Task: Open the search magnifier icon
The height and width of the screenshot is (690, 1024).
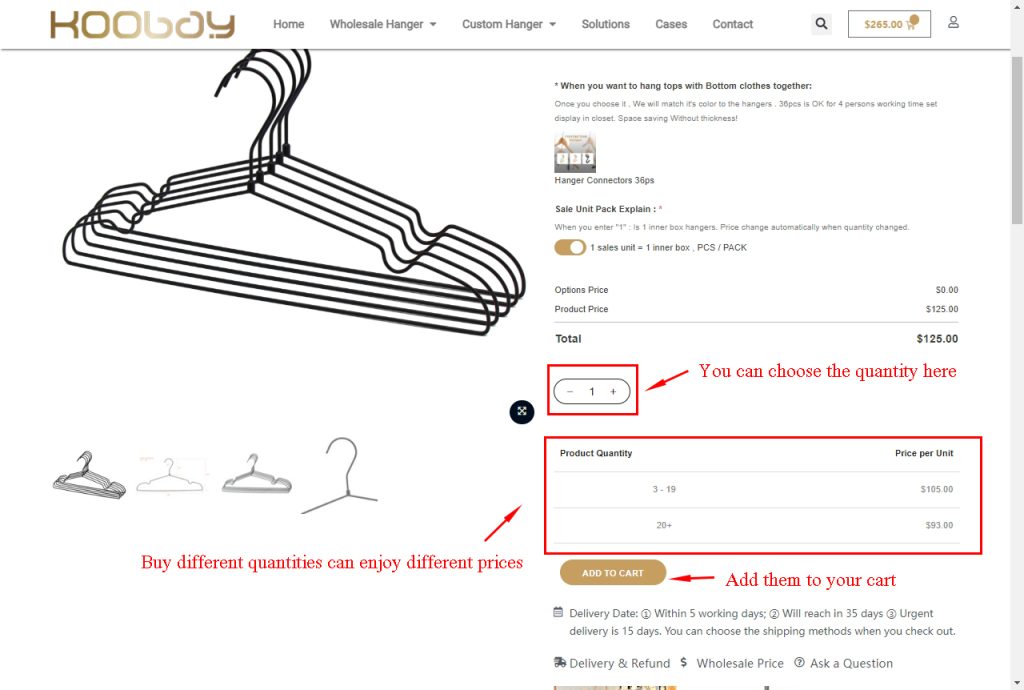Action: [821, 24]
